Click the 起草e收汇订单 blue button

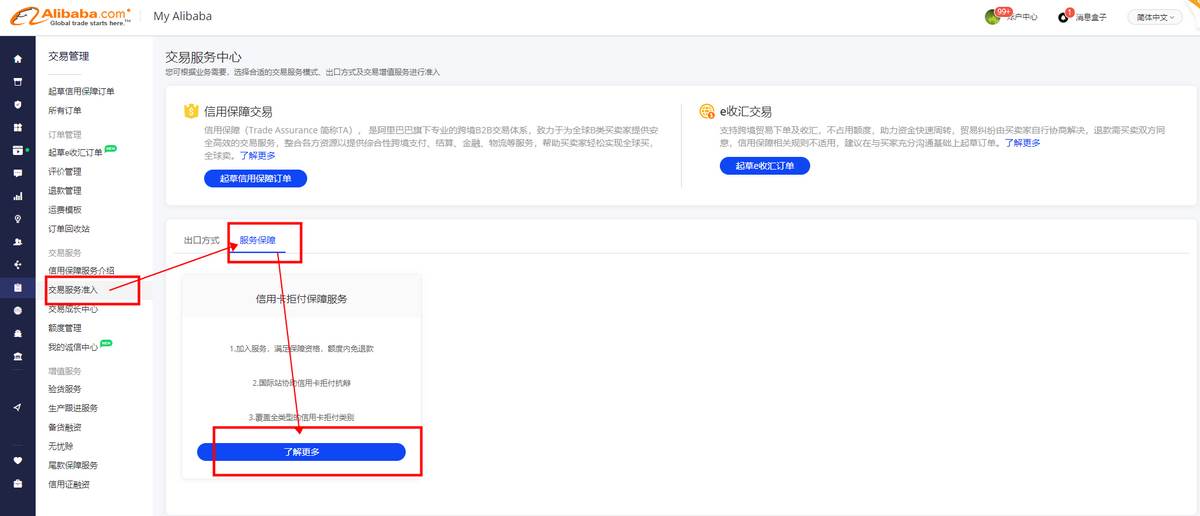tap(764, 166)
